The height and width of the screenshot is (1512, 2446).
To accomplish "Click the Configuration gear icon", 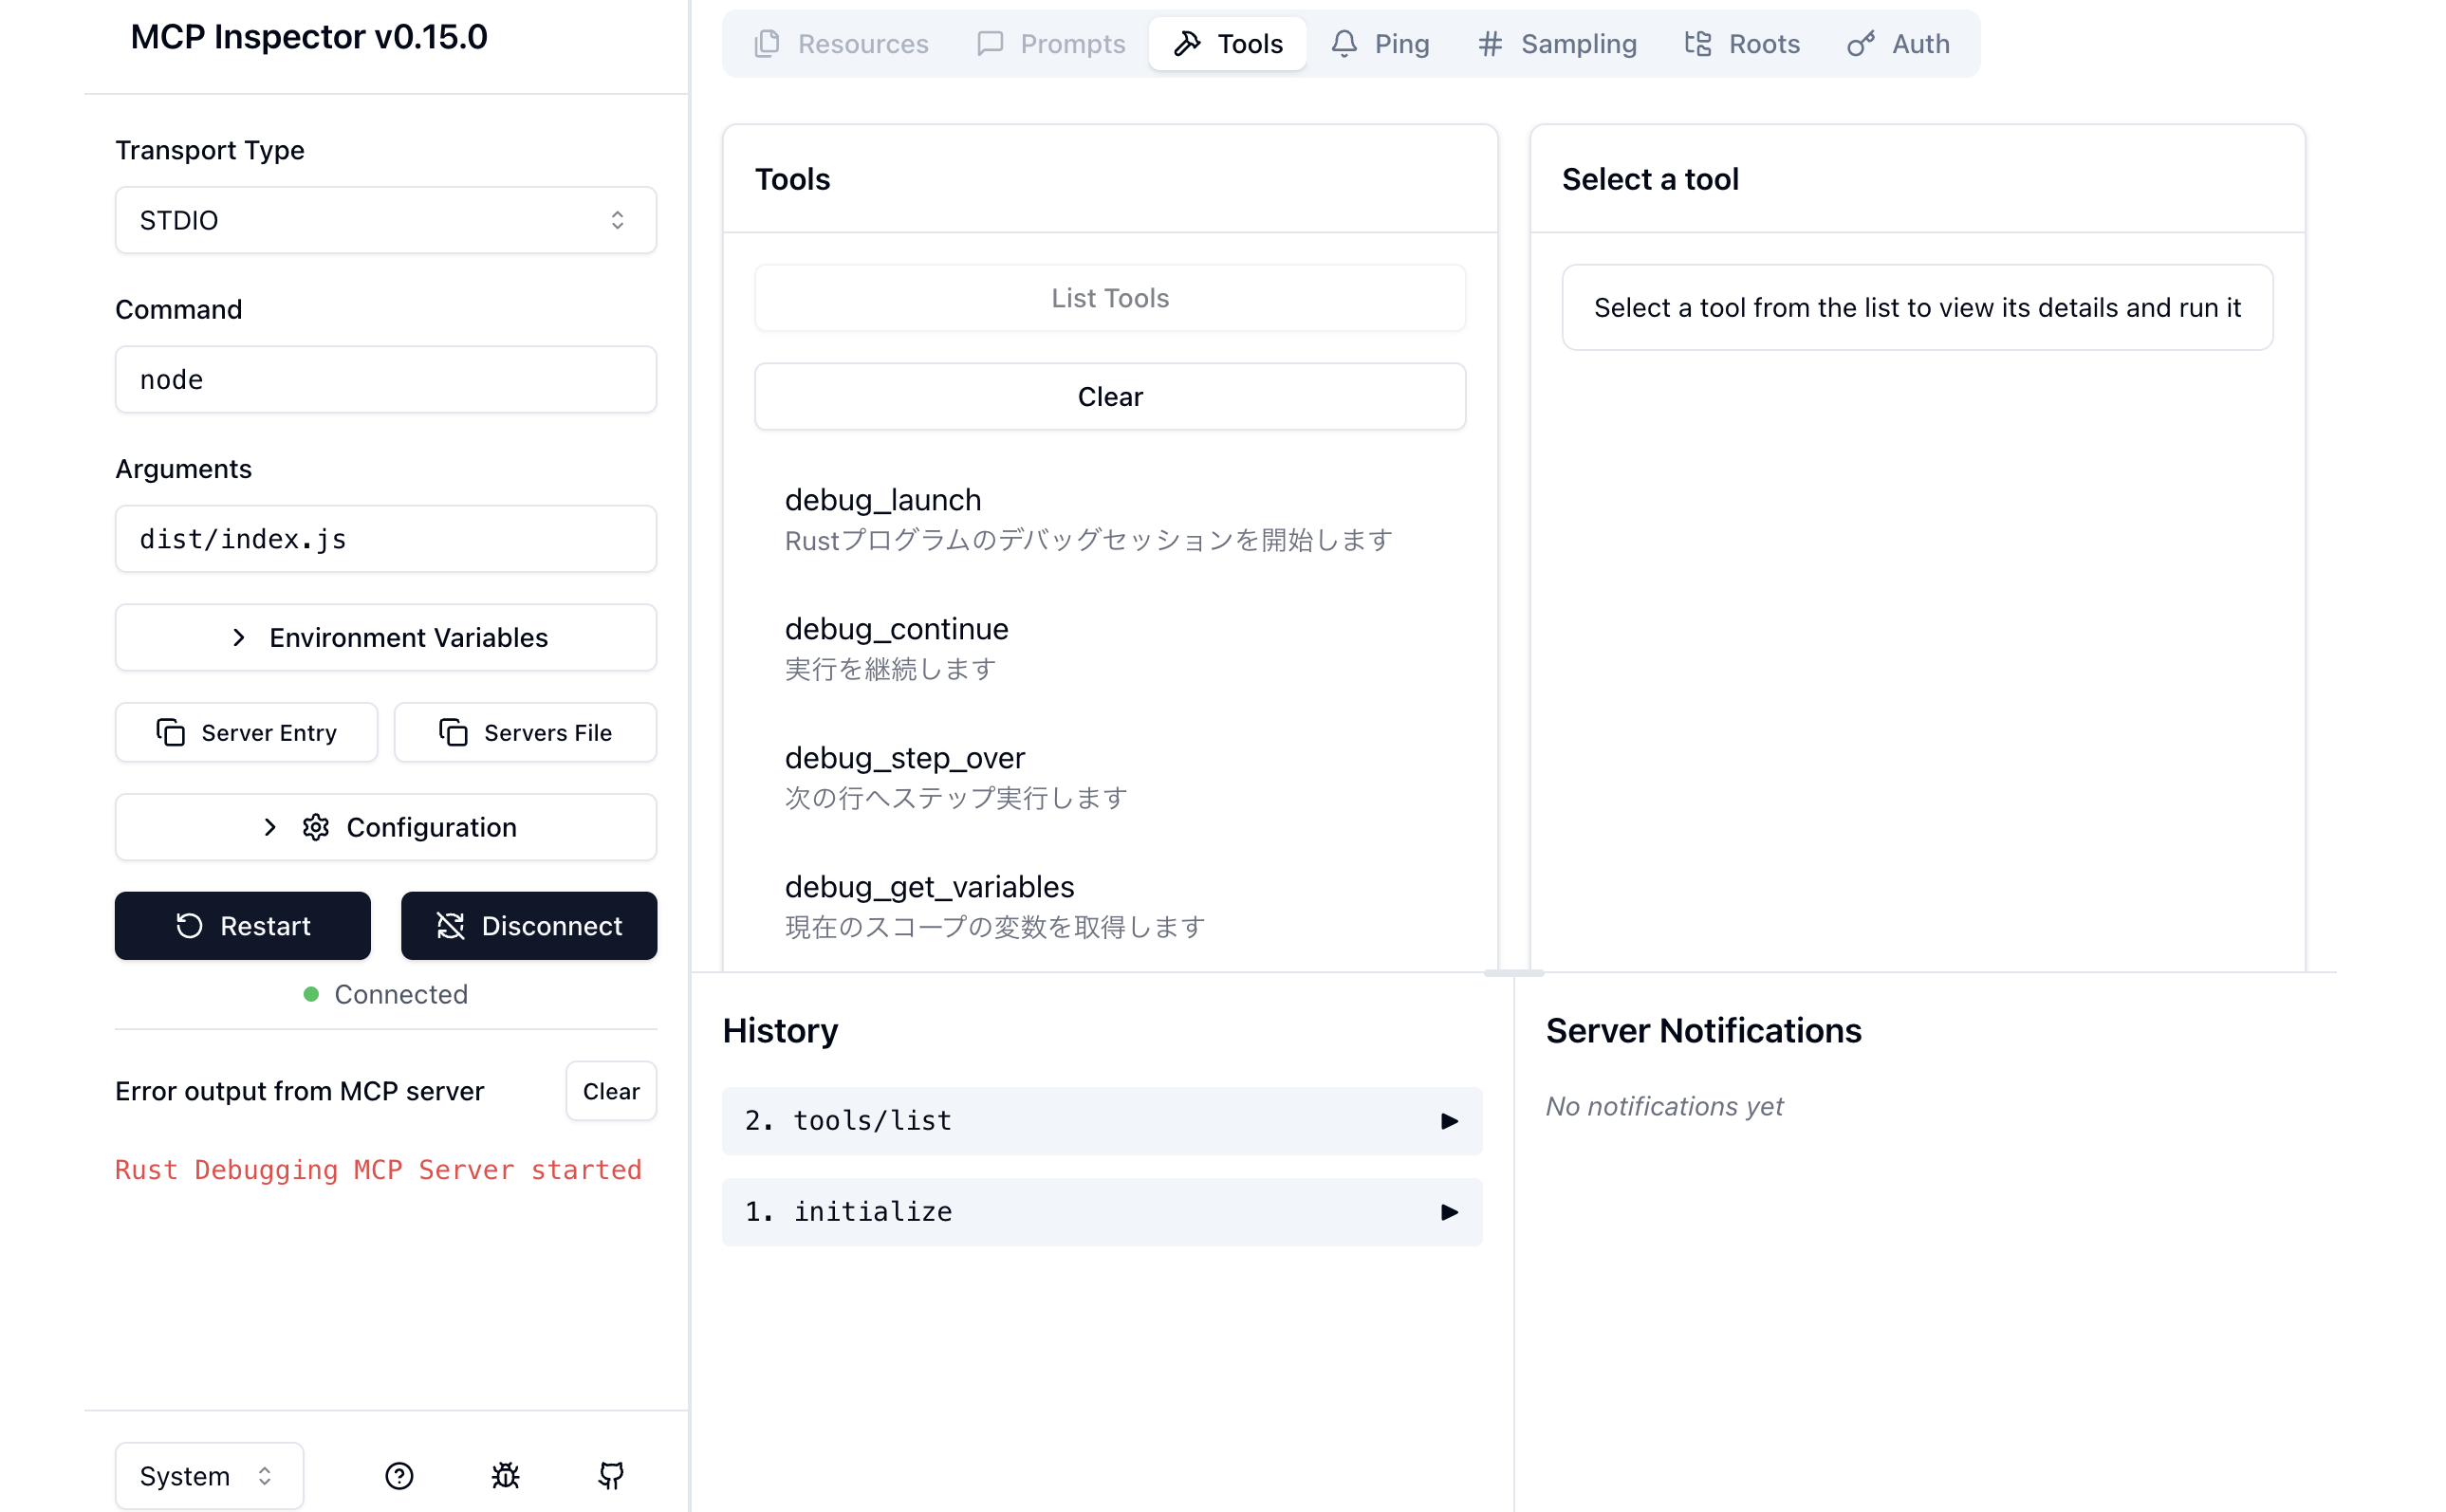I will pyautogui.click(x=316, y=827).
